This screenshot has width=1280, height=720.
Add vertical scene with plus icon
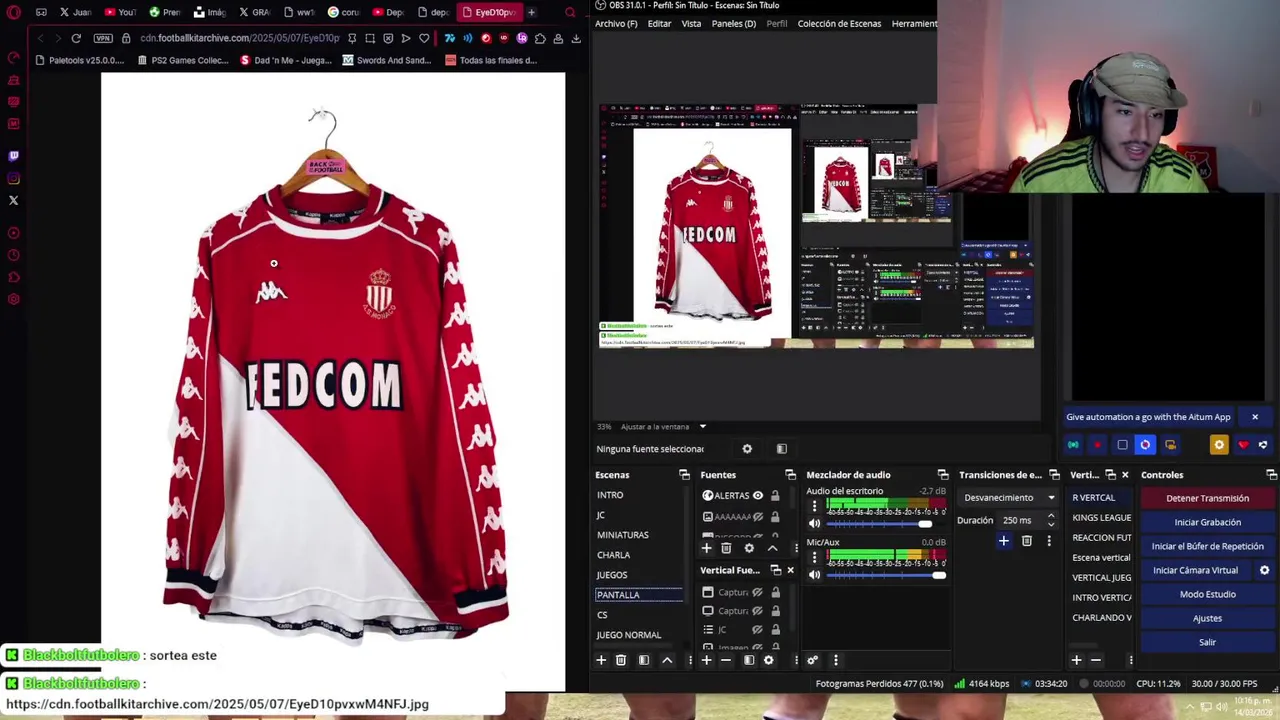pos(1076,660)
